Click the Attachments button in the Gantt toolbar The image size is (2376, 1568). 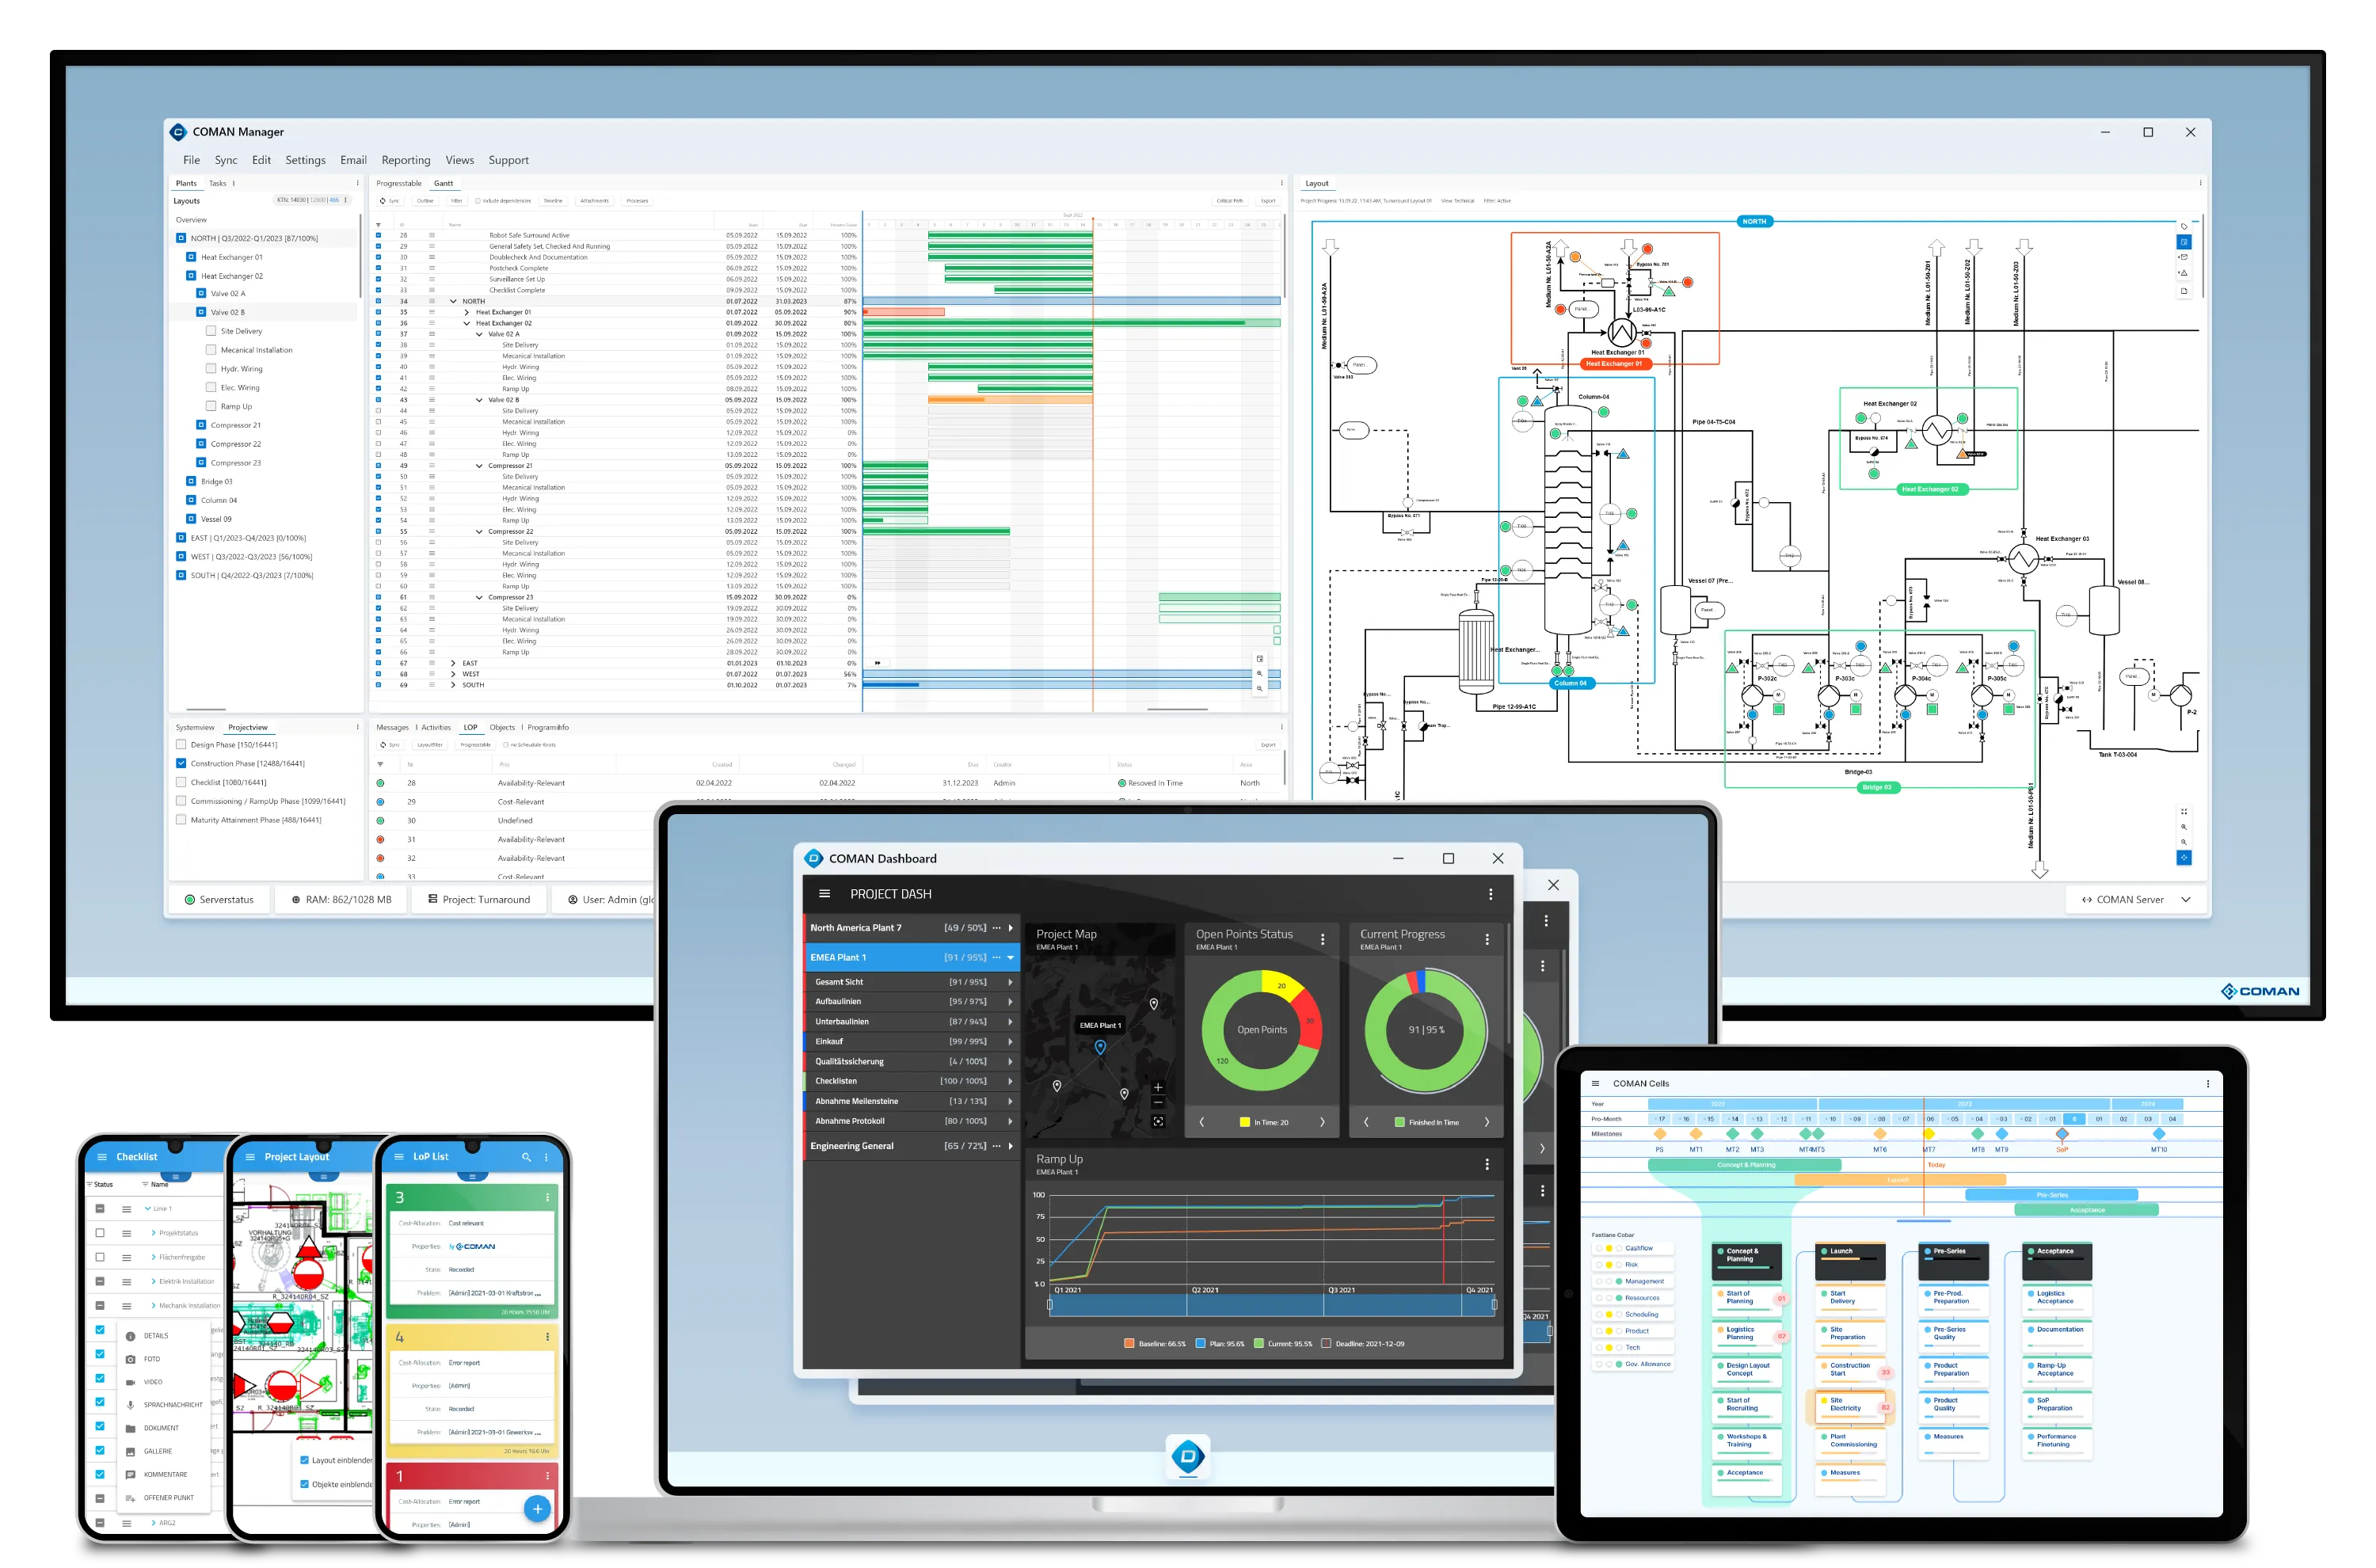click(x=594, y=201)
